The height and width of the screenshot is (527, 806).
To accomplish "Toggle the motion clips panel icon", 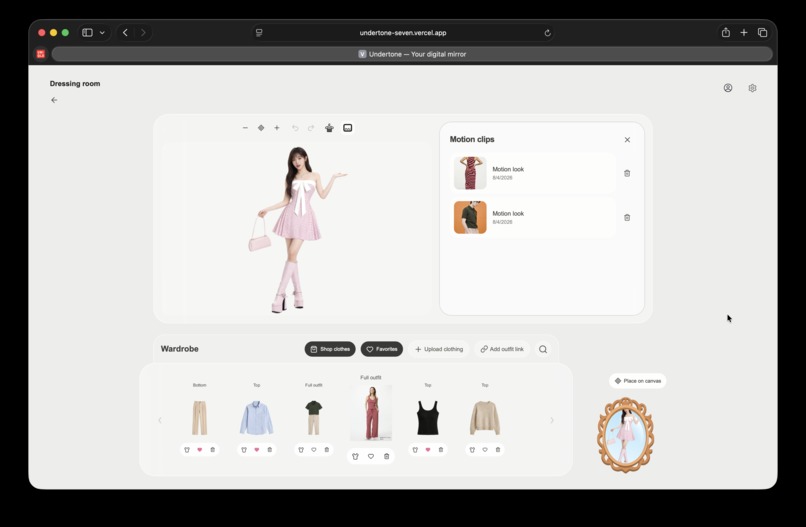I will tap(348, 128).
